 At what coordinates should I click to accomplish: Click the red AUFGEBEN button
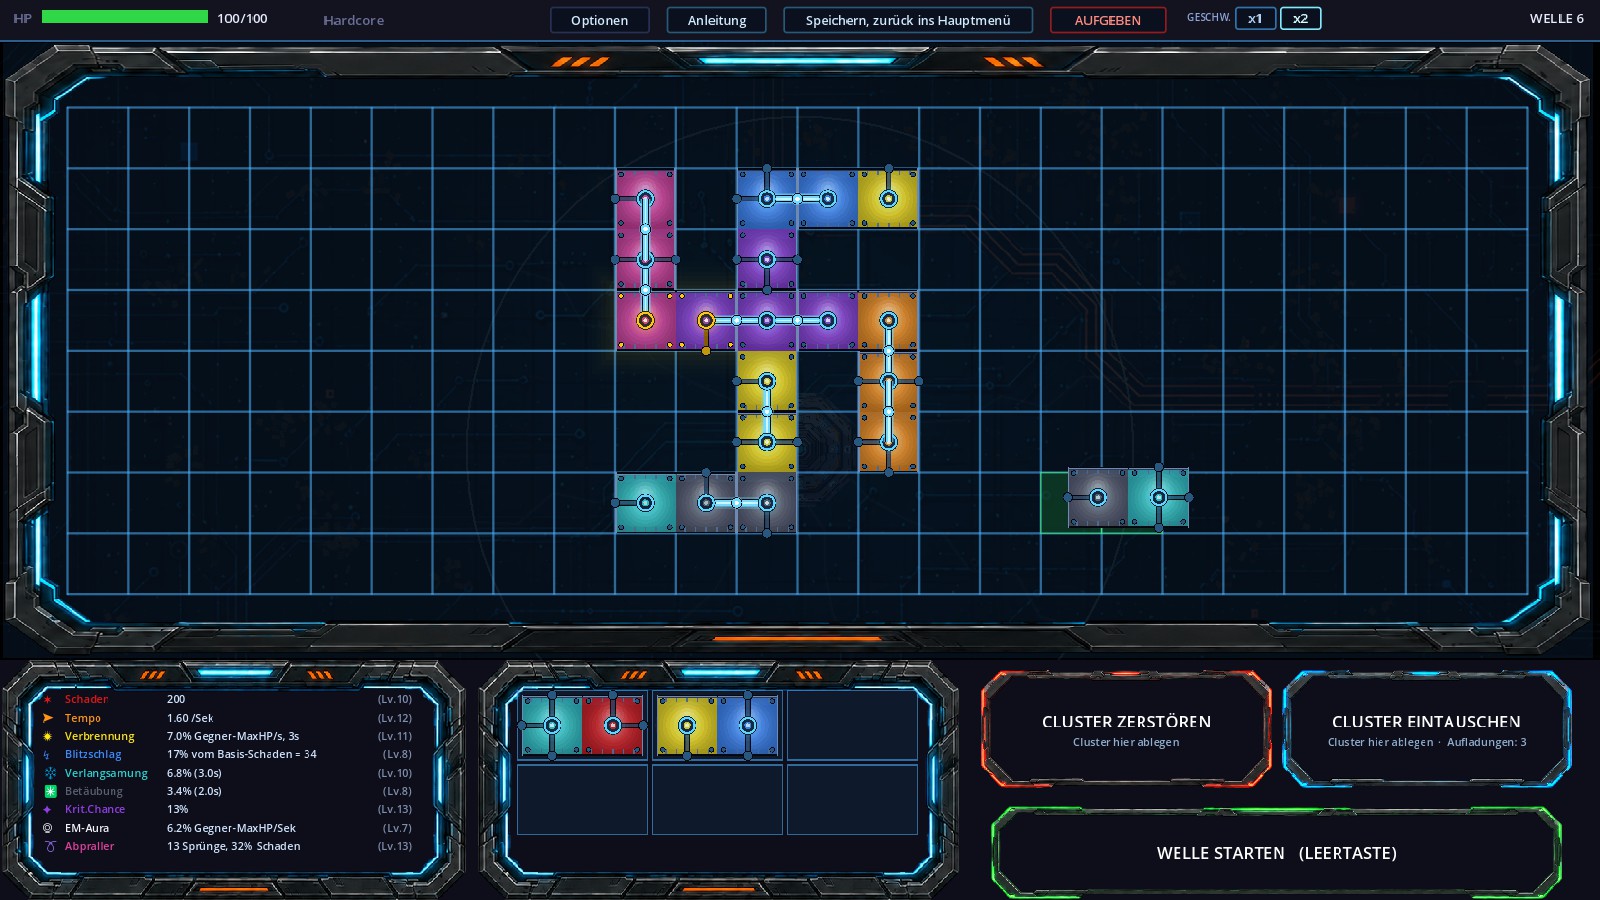click(x=1107, y=20)
